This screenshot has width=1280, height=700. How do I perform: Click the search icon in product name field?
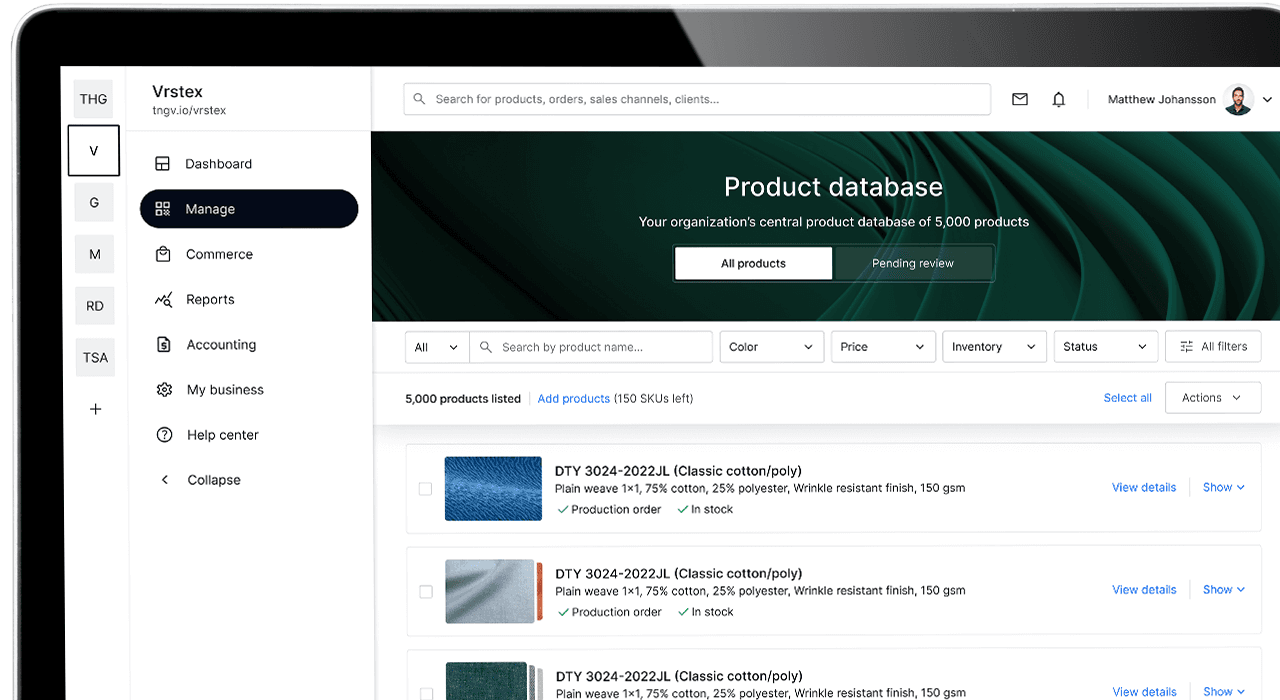(486, 347)
